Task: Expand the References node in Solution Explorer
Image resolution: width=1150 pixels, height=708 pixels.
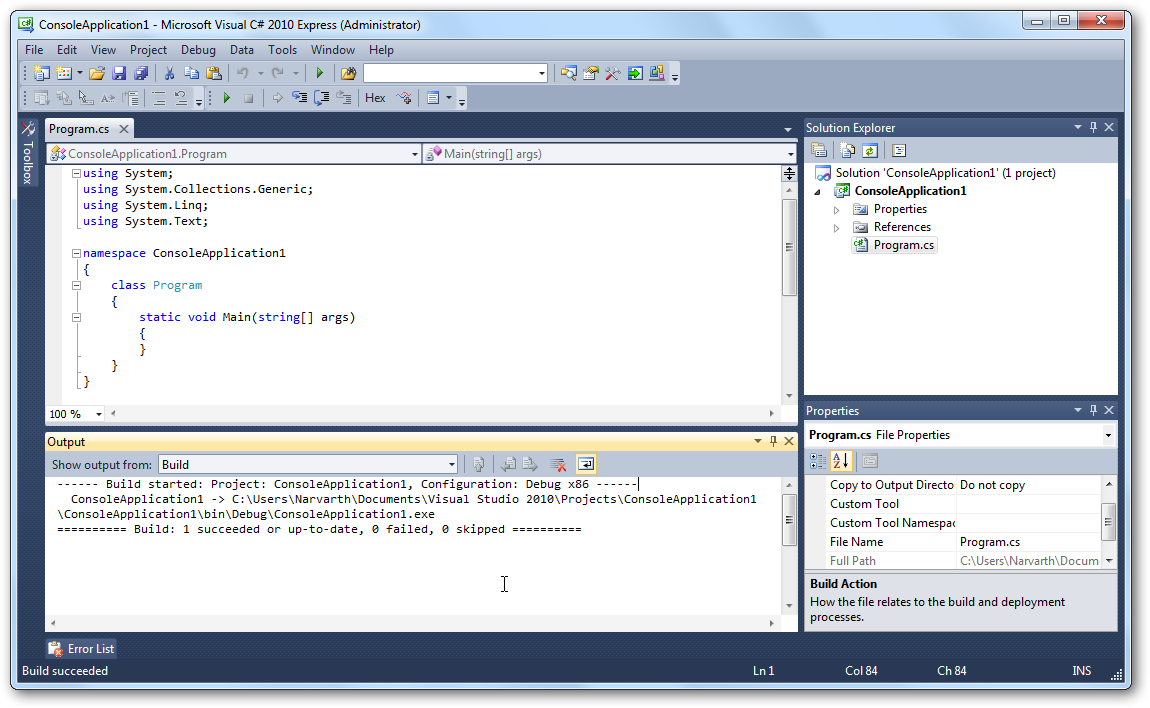Action: (x=837, y=227)
